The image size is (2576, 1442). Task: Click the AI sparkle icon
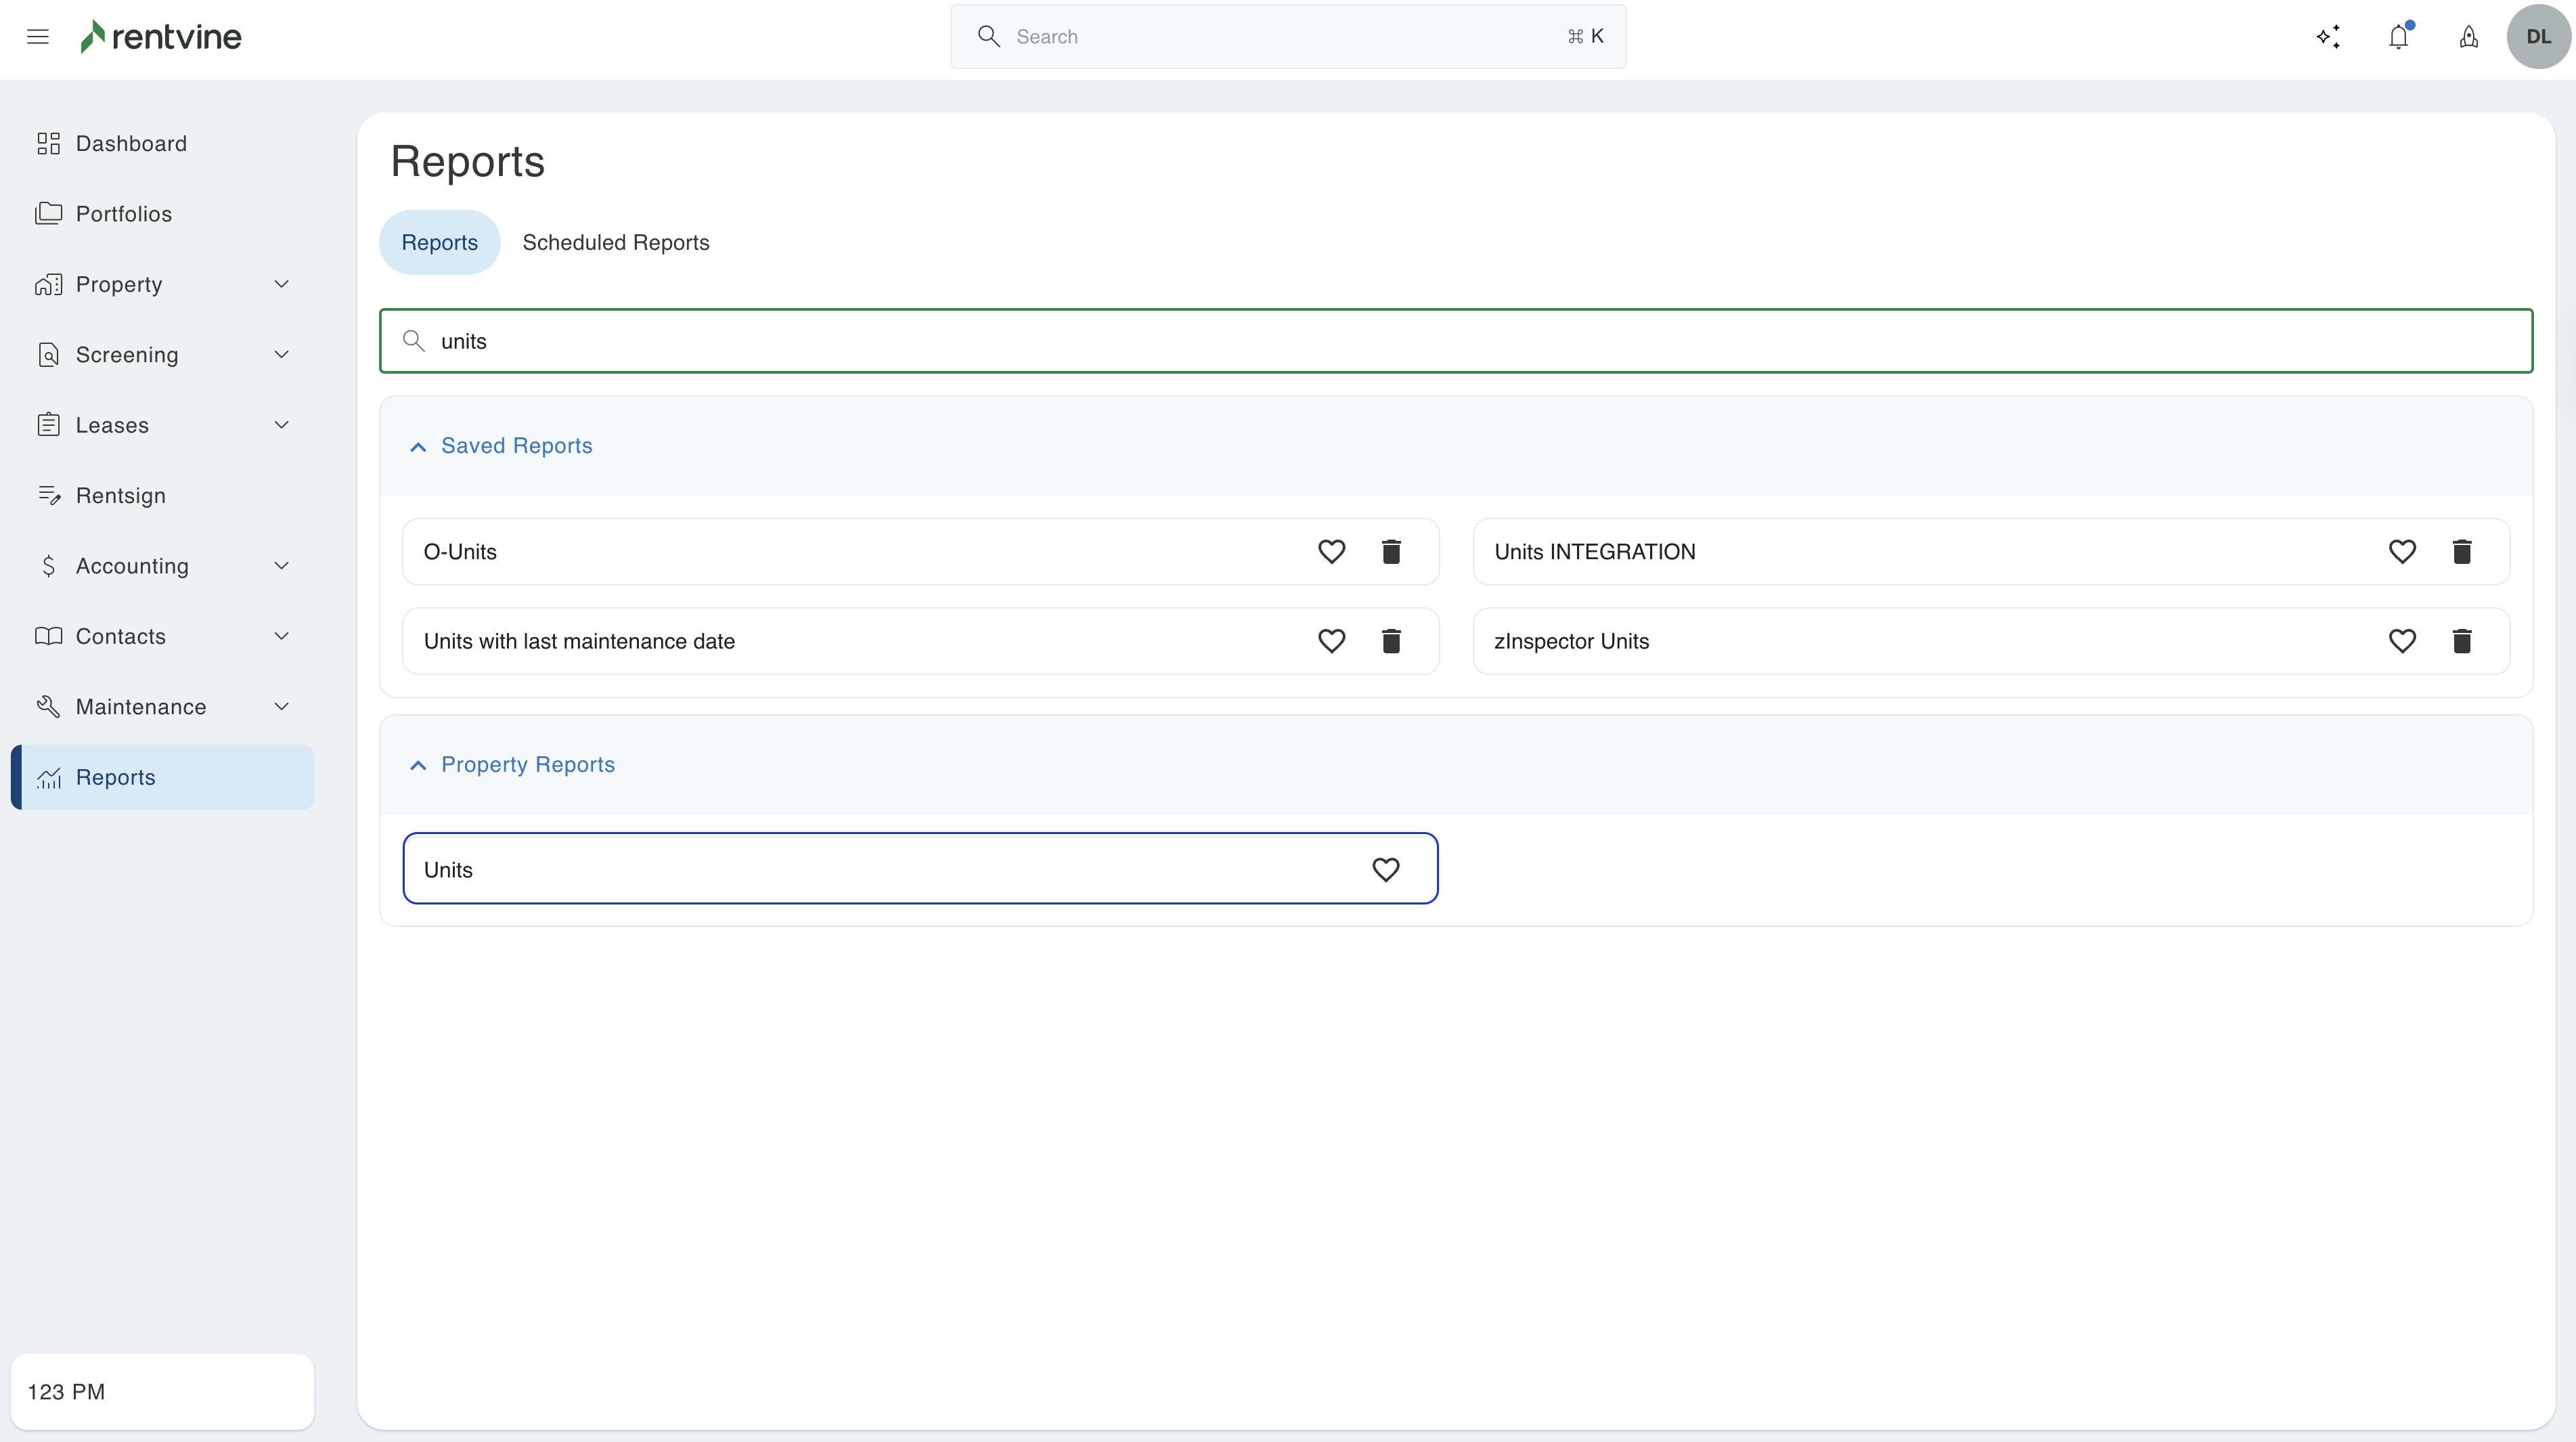2328,37
